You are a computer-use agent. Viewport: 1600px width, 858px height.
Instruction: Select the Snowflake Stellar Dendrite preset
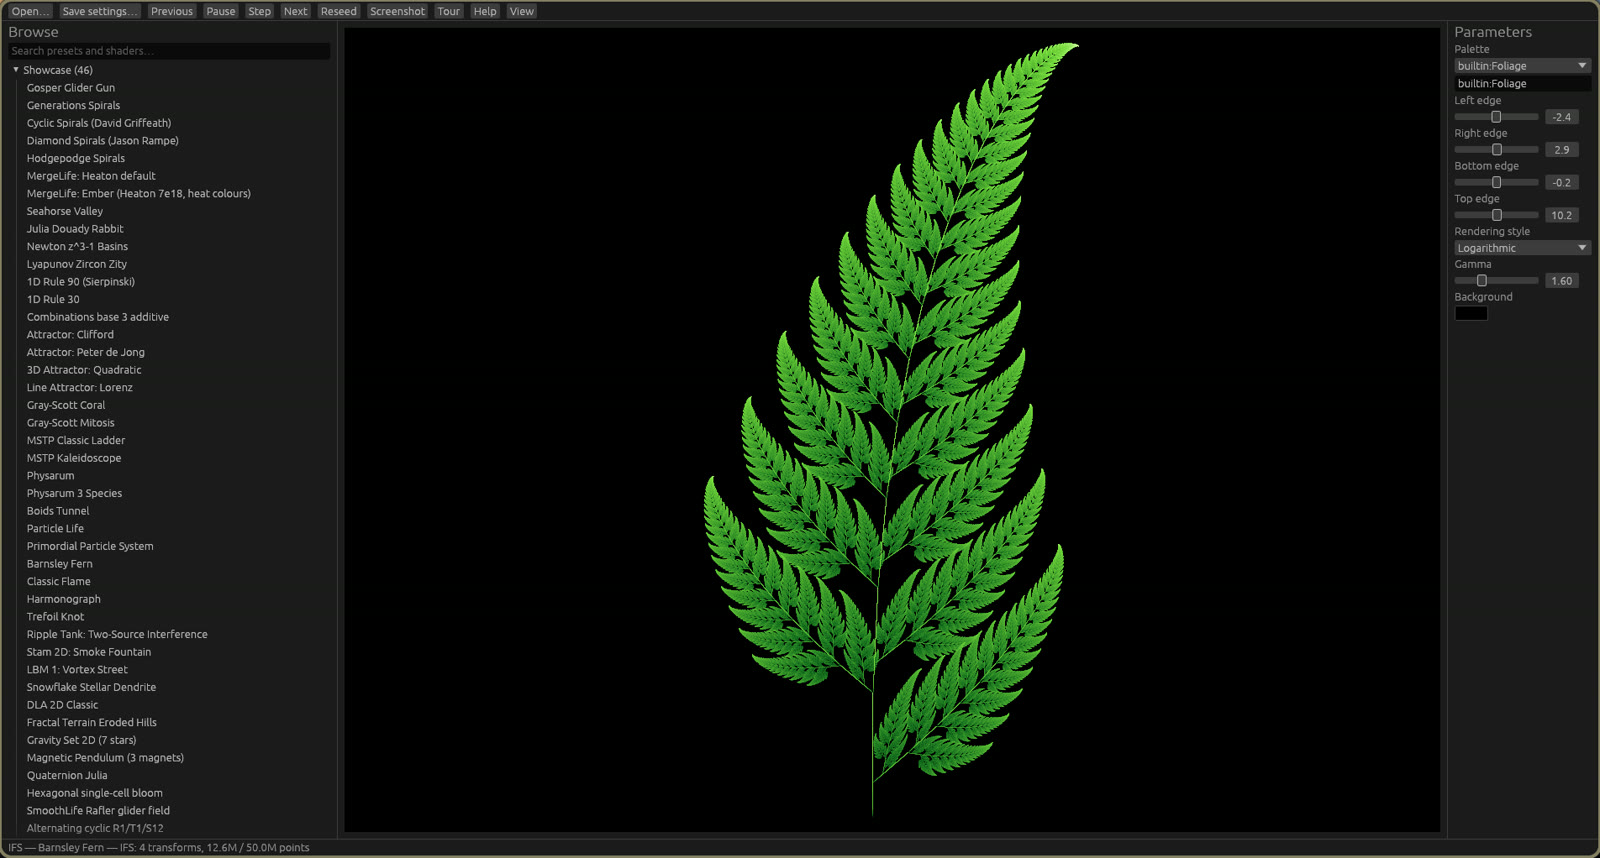click(91, 687)
